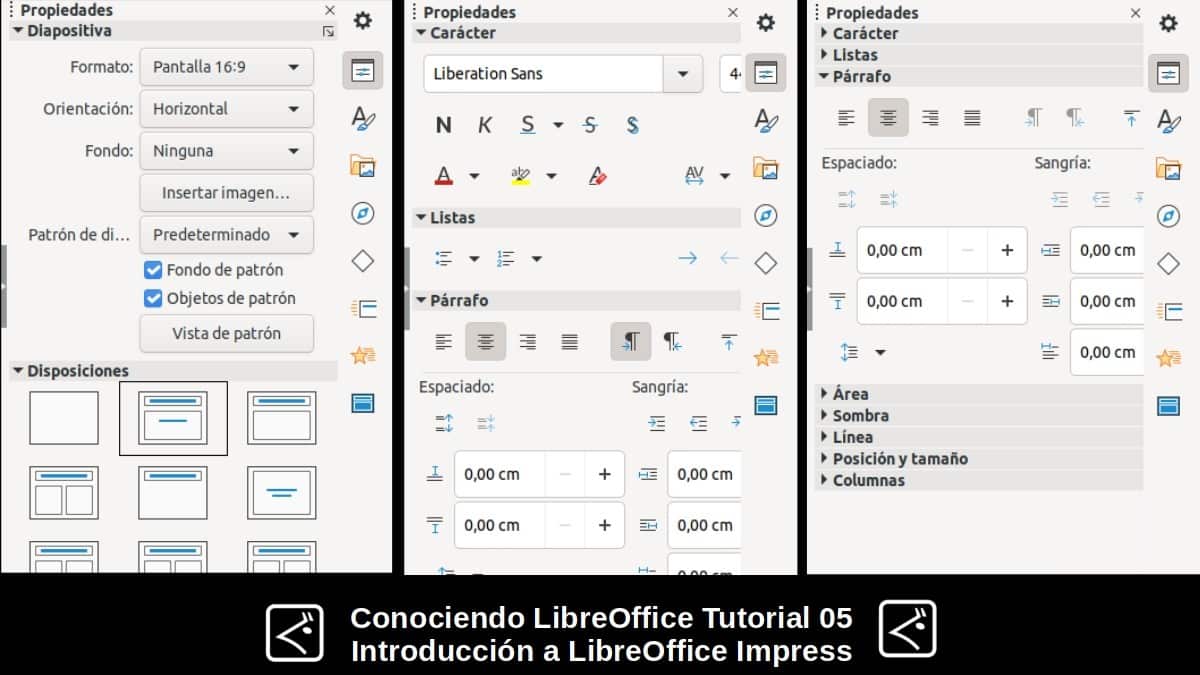Toggle underline S in the Liberation Sans panel
This screenshot has width=1200, height=675.
click(528, 125)
